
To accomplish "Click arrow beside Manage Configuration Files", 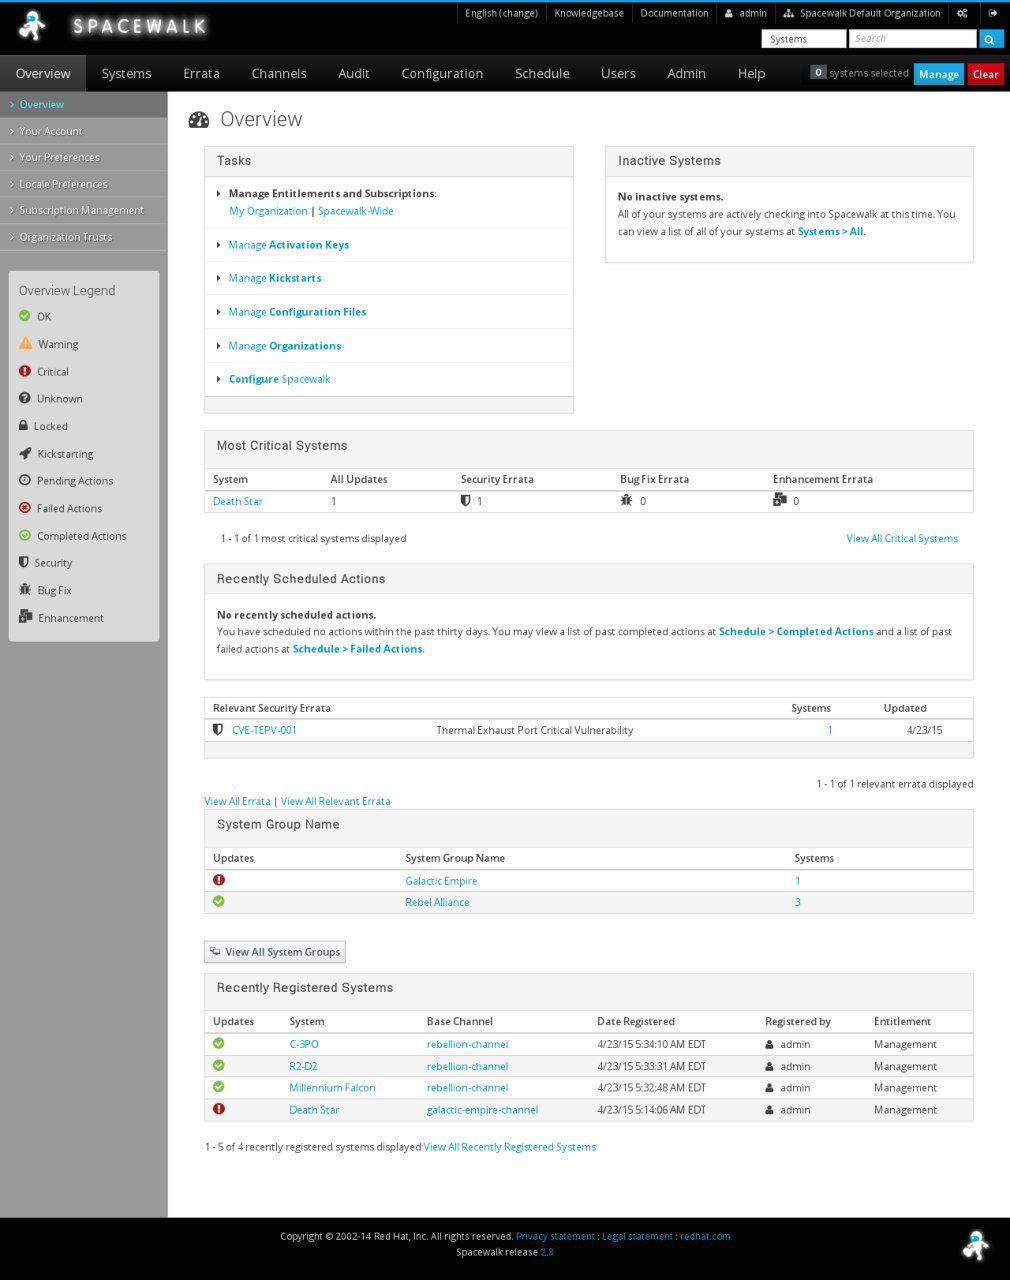I will click(x=219, y=312).
